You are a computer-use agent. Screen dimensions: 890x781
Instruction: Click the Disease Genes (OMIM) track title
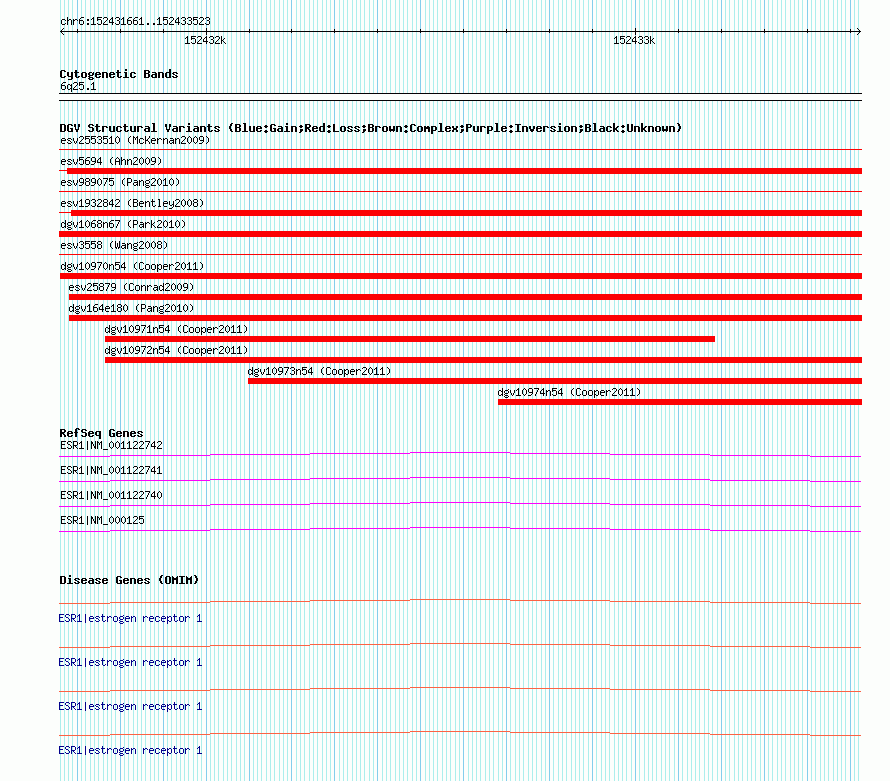pyautogui.click(x=129, y=580)
